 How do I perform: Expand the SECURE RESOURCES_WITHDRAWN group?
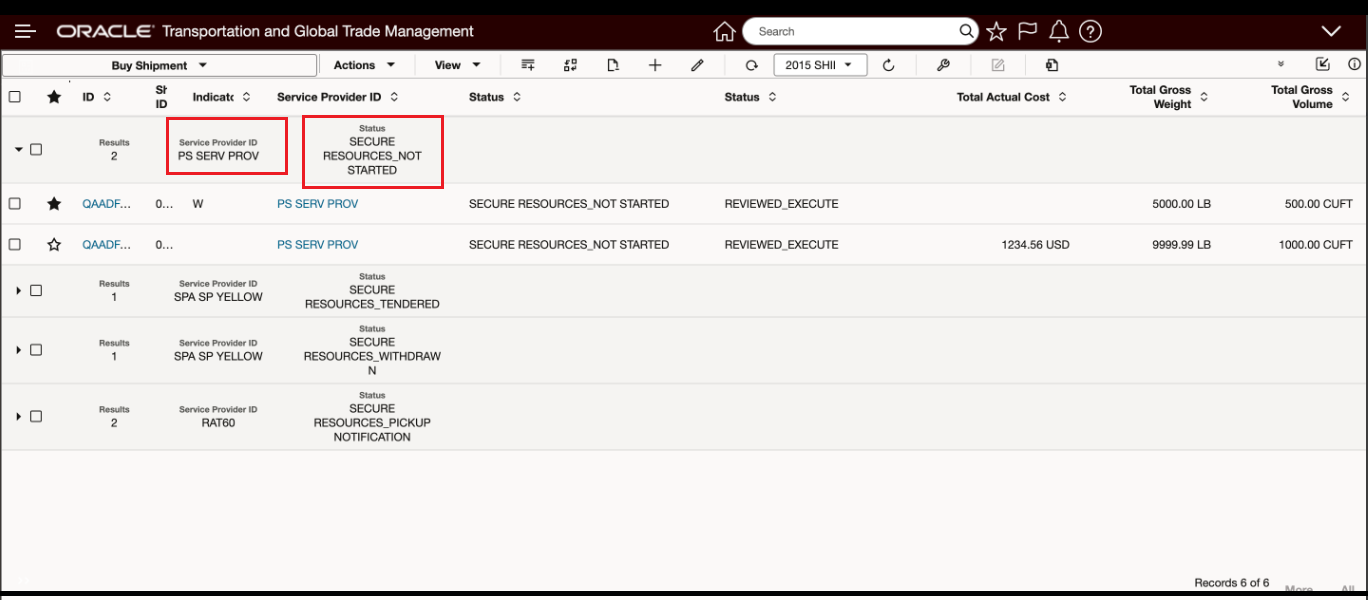pos(18,350)
